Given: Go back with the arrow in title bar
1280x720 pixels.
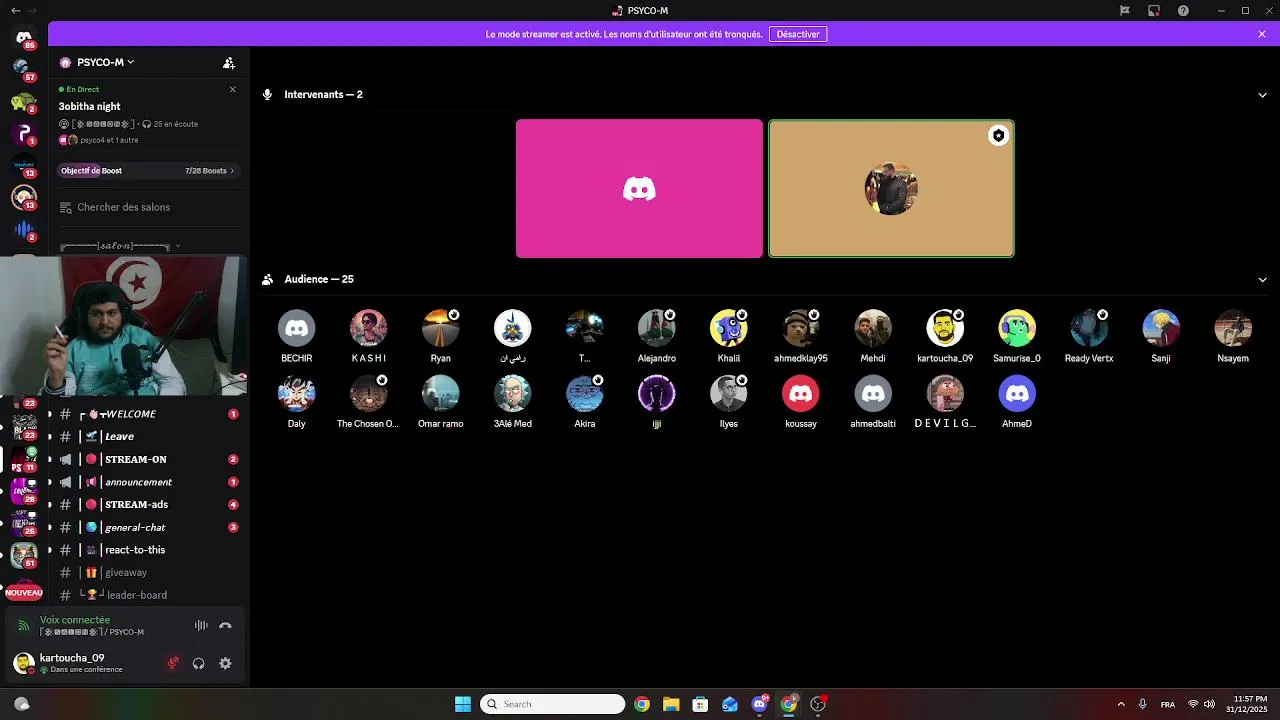Looking at the screenshot, I should (16, 10).
